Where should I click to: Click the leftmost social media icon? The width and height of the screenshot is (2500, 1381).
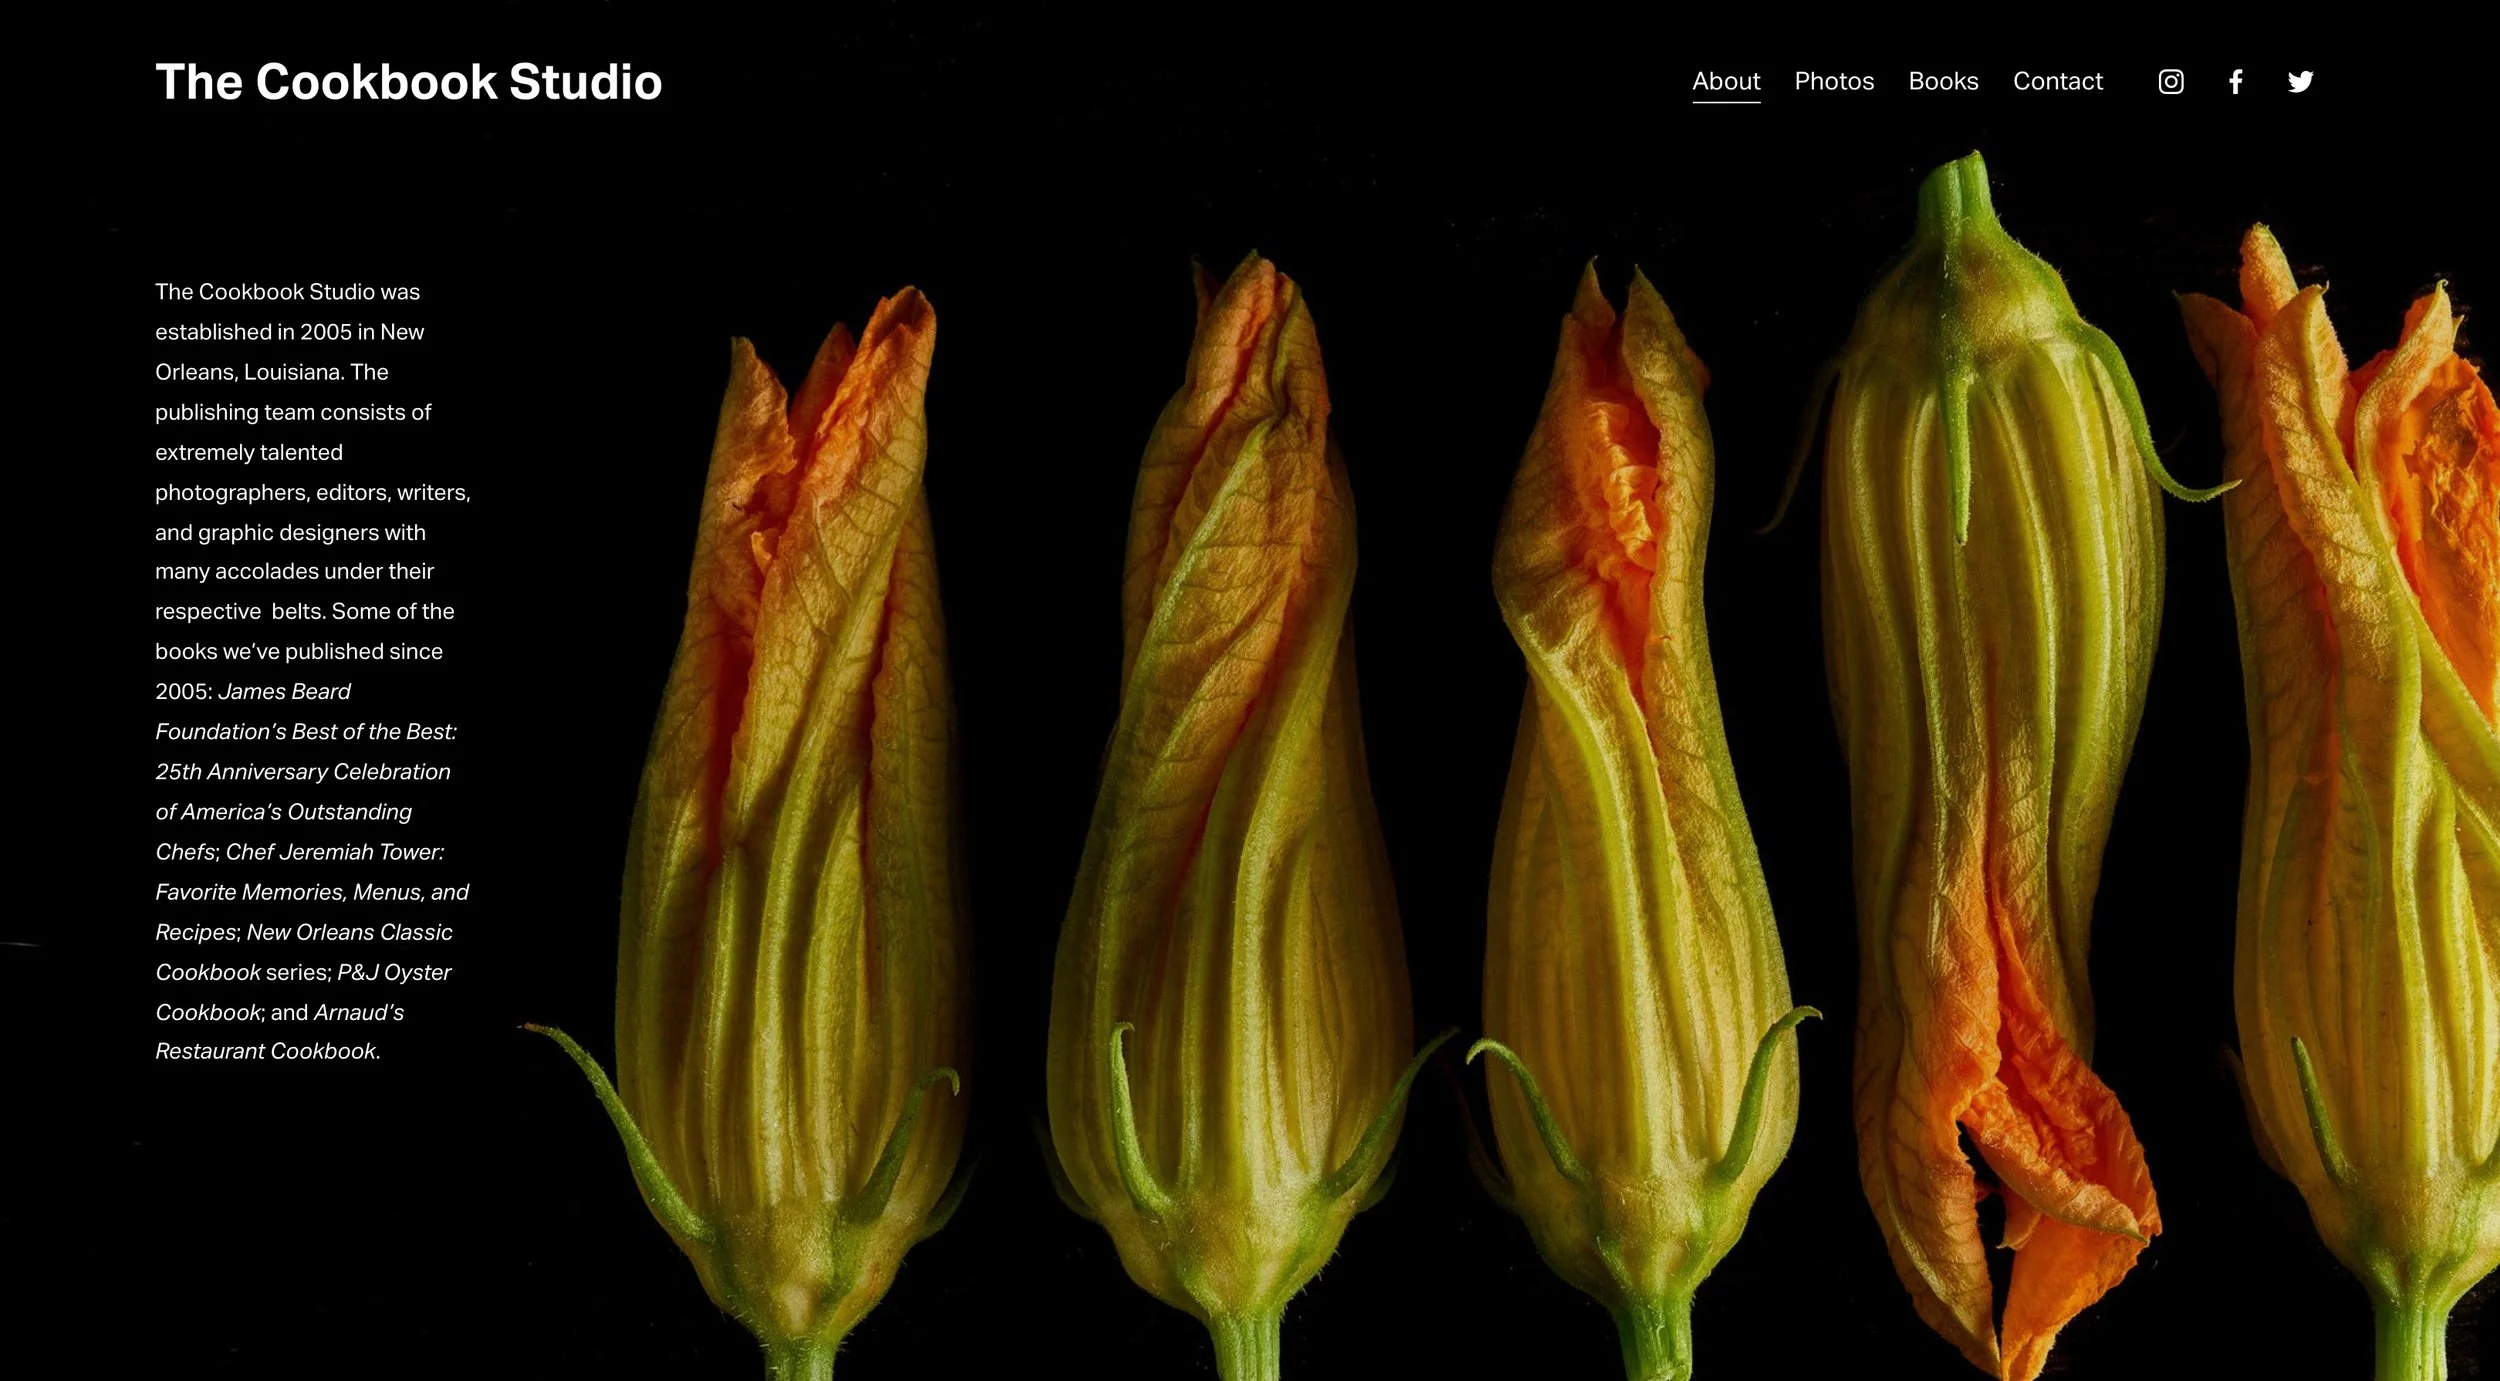coord(2170,82)
